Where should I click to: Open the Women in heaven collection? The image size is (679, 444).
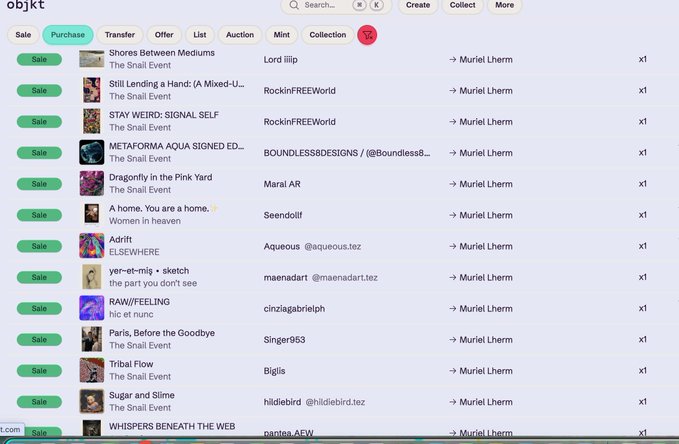click(x=145, y=221)
